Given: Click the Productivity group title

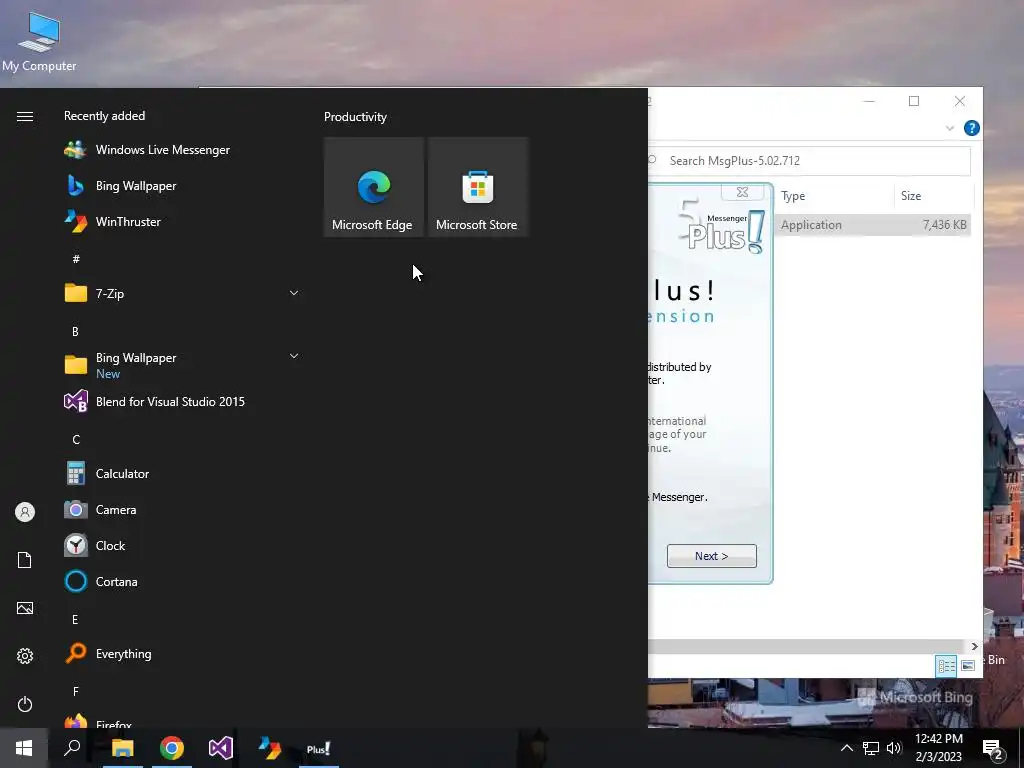Looking at the screenshot, I should [x=355, y=117].
